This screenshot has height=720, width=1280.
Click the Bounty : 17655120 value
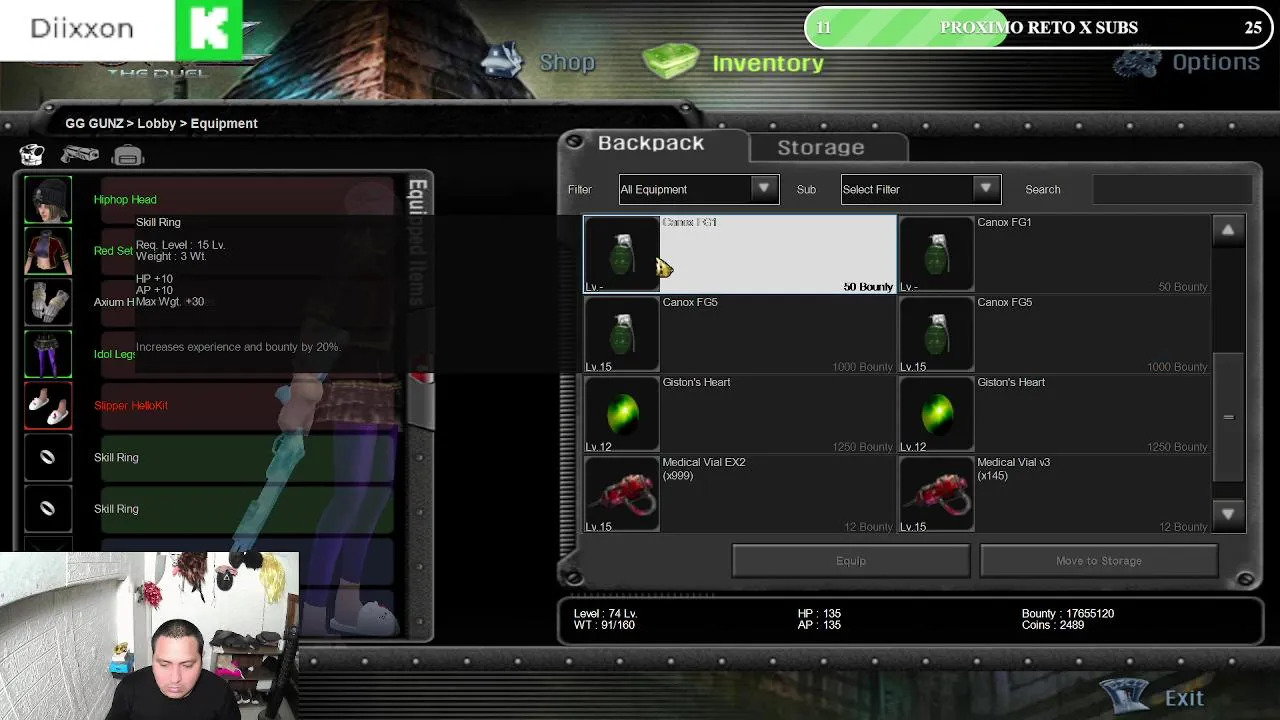pos(1068,613)
